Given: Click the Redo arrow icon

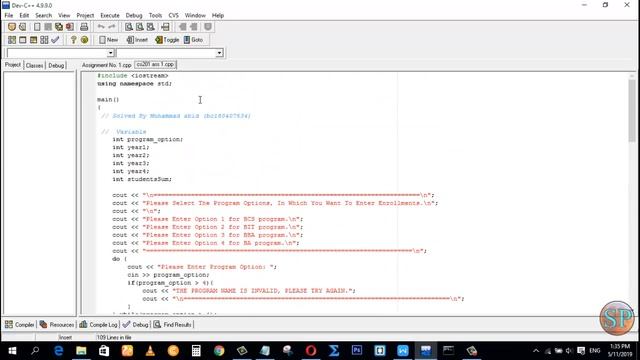Looking at the screenshot, I should click(112, 27).
